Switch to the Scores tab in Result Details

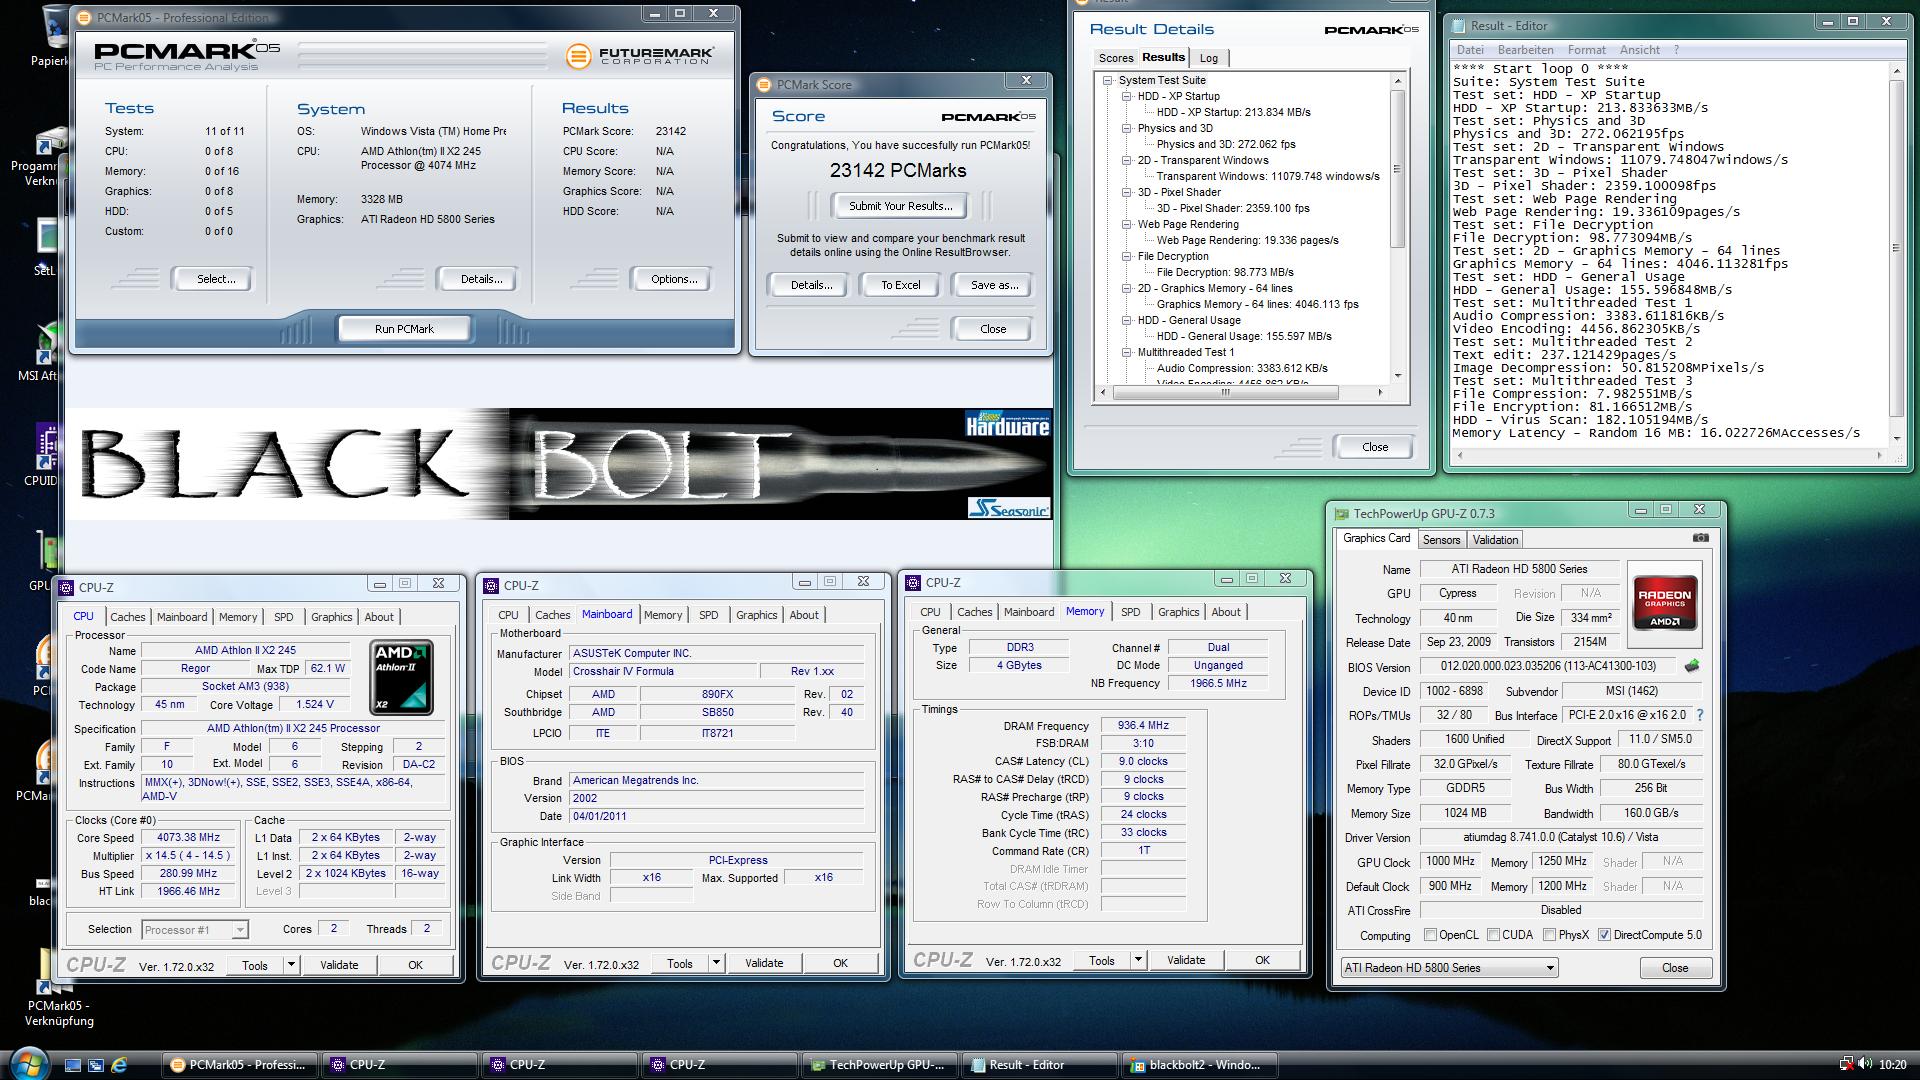tap(1115, 58)
